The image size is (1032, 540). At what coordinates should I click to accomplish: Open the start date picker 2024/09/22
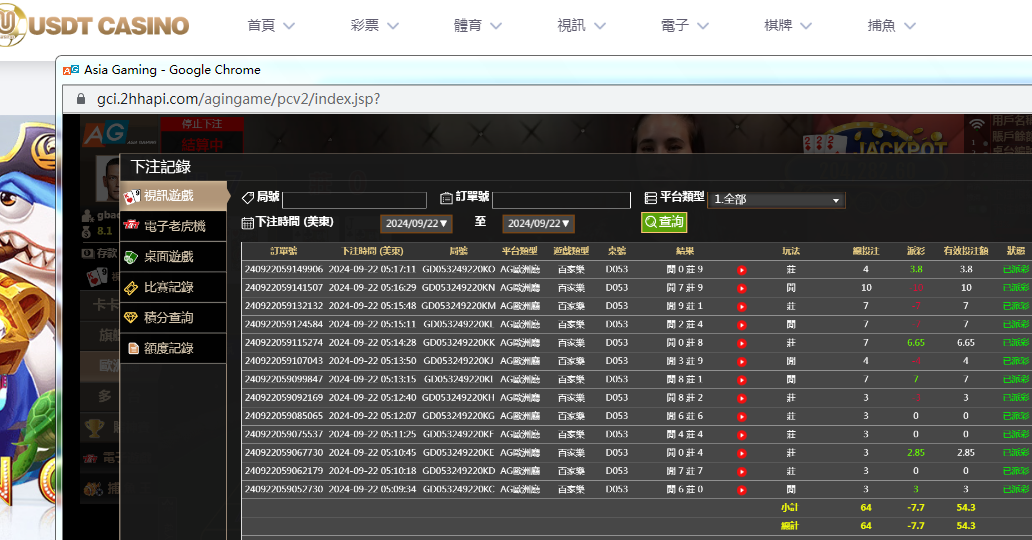pos(417,224)
